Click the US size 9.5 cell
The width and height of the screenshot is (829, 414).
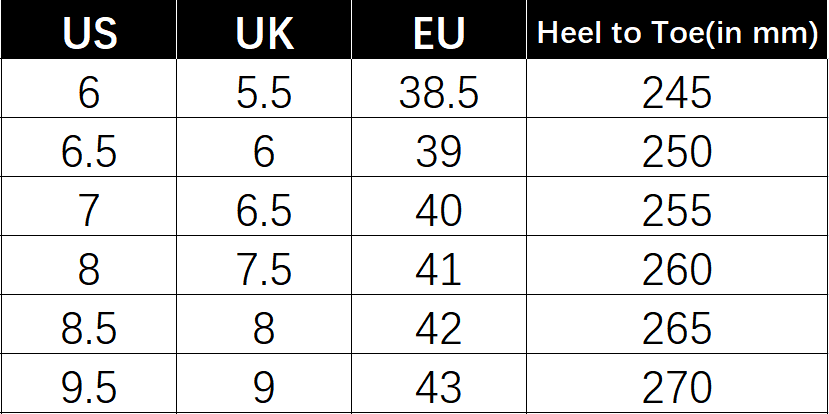(88, 383)
